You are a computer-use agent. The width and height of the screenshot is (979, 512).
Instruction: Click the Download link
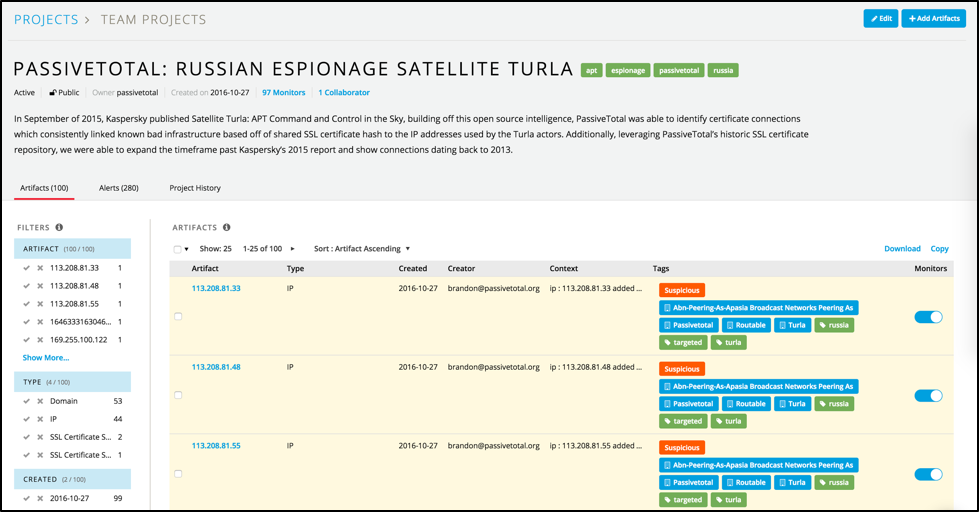pyautogui.click(x=902, y=249)
